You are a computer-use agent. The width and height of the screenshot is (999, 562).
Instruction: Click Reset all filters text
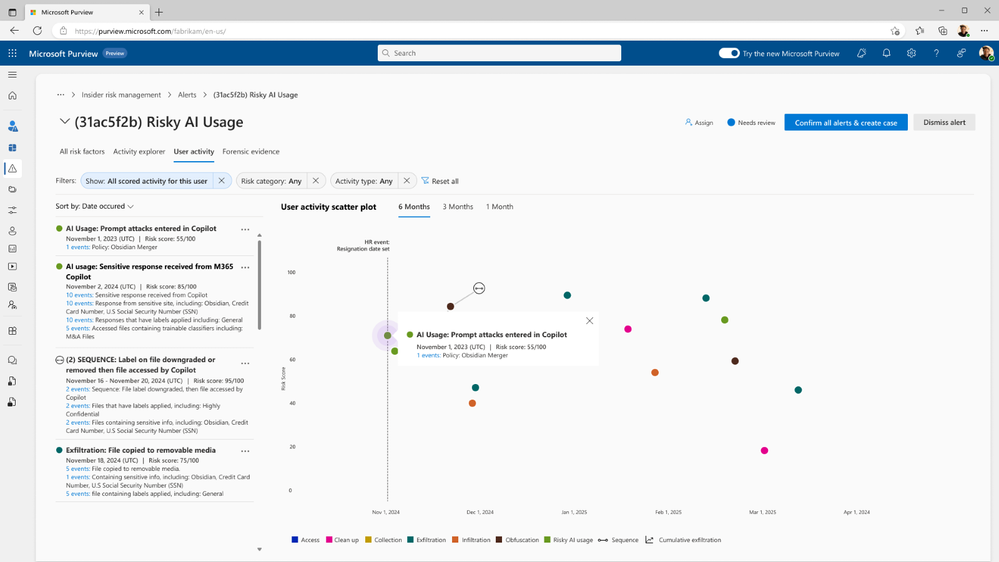(445, 182)
